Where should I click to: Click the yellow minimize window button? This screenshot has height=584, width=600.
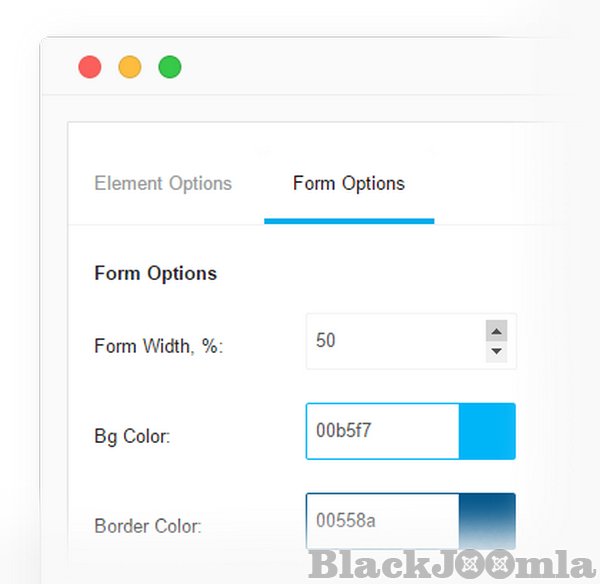click(x=130, y=67)
